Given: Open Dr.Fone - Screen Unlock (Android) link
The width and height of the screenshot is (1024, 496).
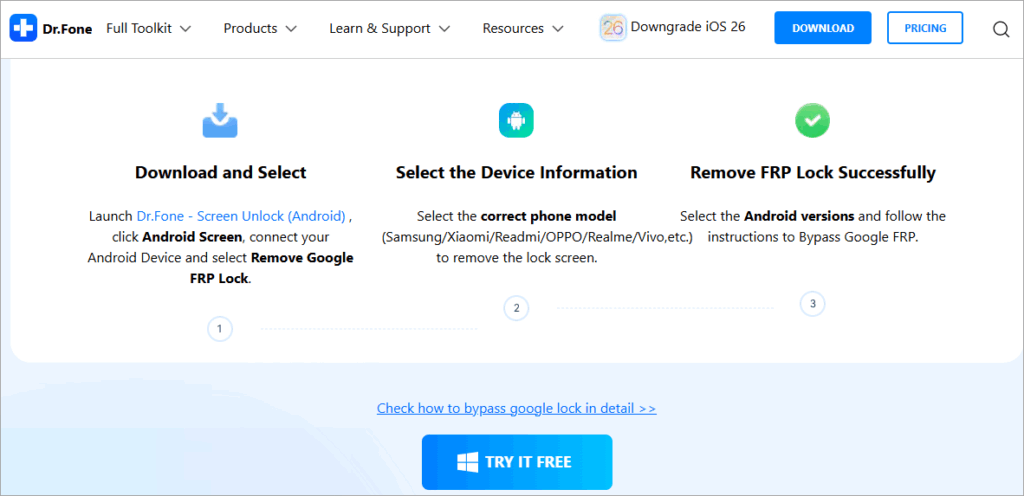Looking at the screenshot, I should (241, 216).
